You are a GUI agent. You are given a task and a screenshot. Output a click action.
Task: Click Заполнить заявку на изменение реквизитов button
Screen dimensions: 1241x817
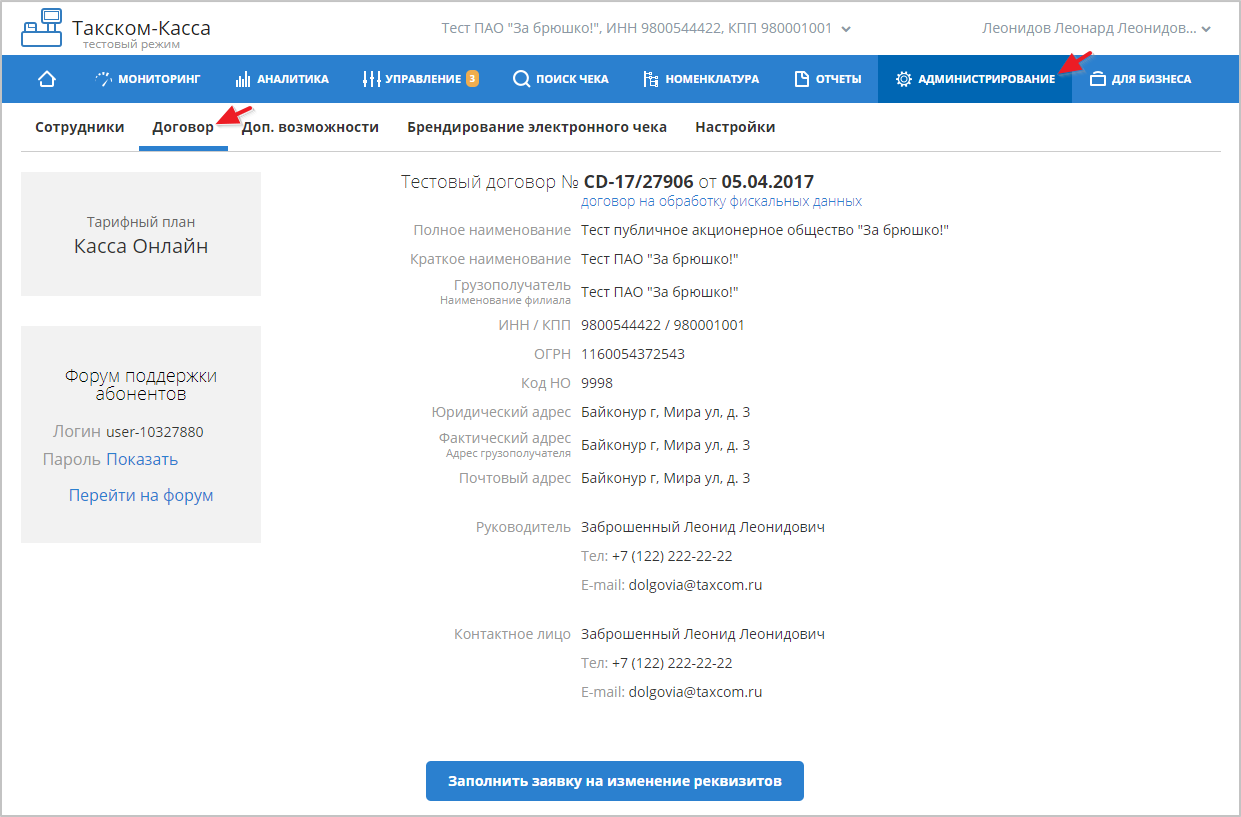coord(614,781)
